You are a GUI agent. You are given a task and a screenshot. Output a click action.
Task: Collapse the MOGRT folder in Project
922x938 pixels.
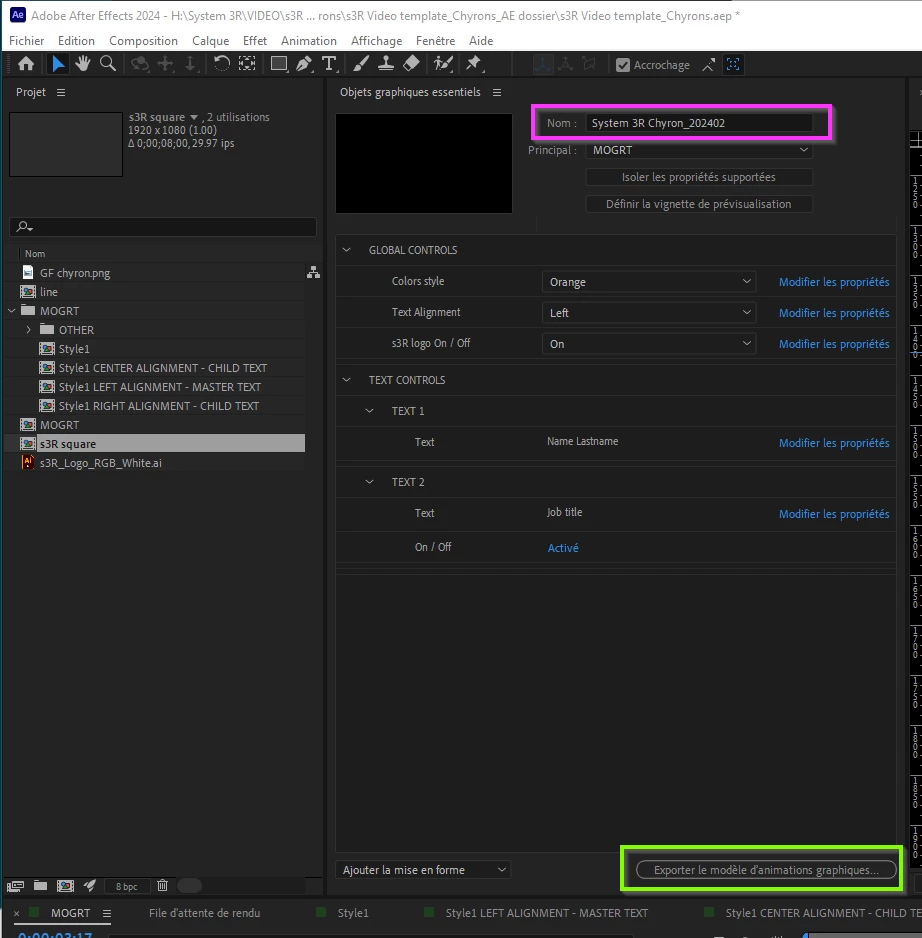pos(11,310)
